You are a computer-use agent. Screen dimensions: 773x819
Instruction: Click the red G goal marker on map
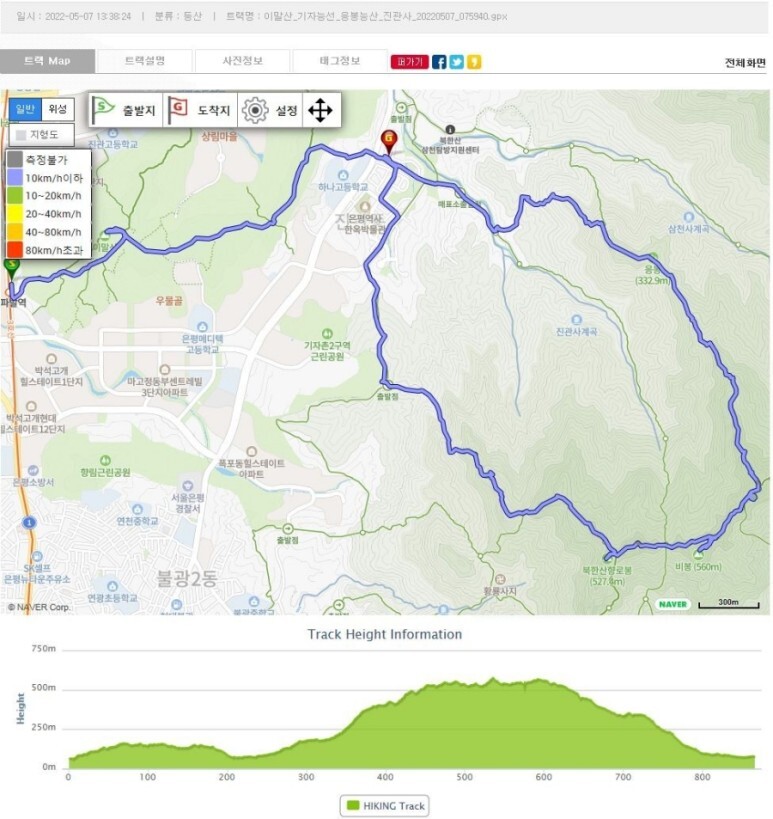tap(389, 141)
